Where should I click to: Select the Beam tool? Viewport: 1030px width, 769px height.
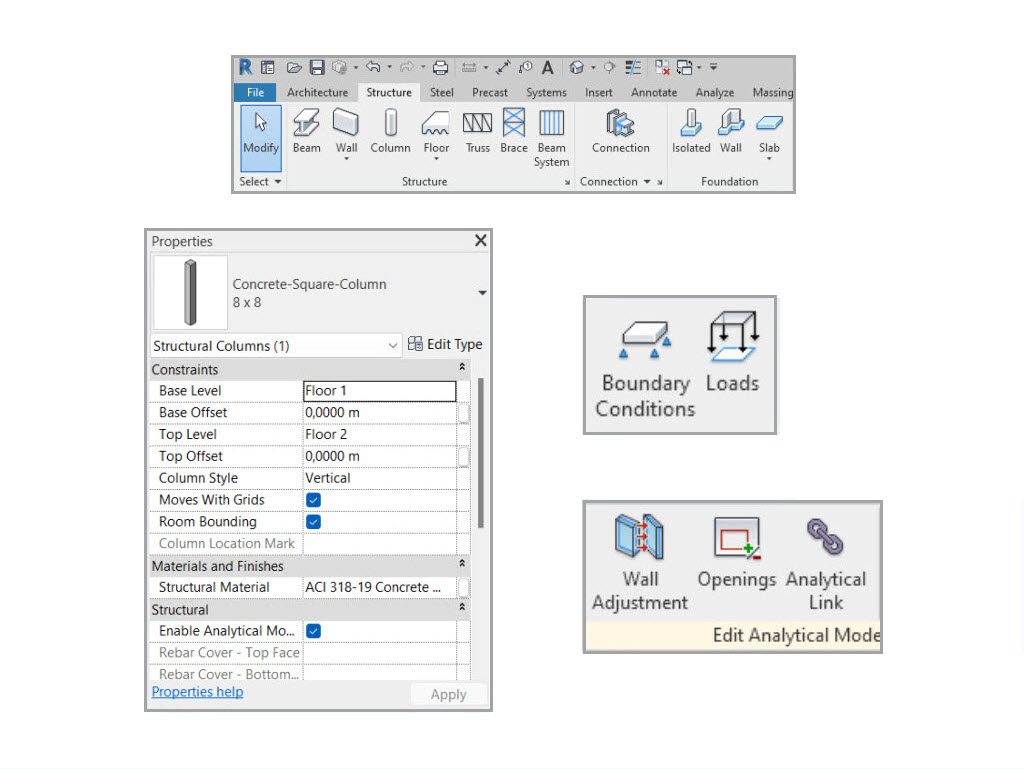(306, 131)
